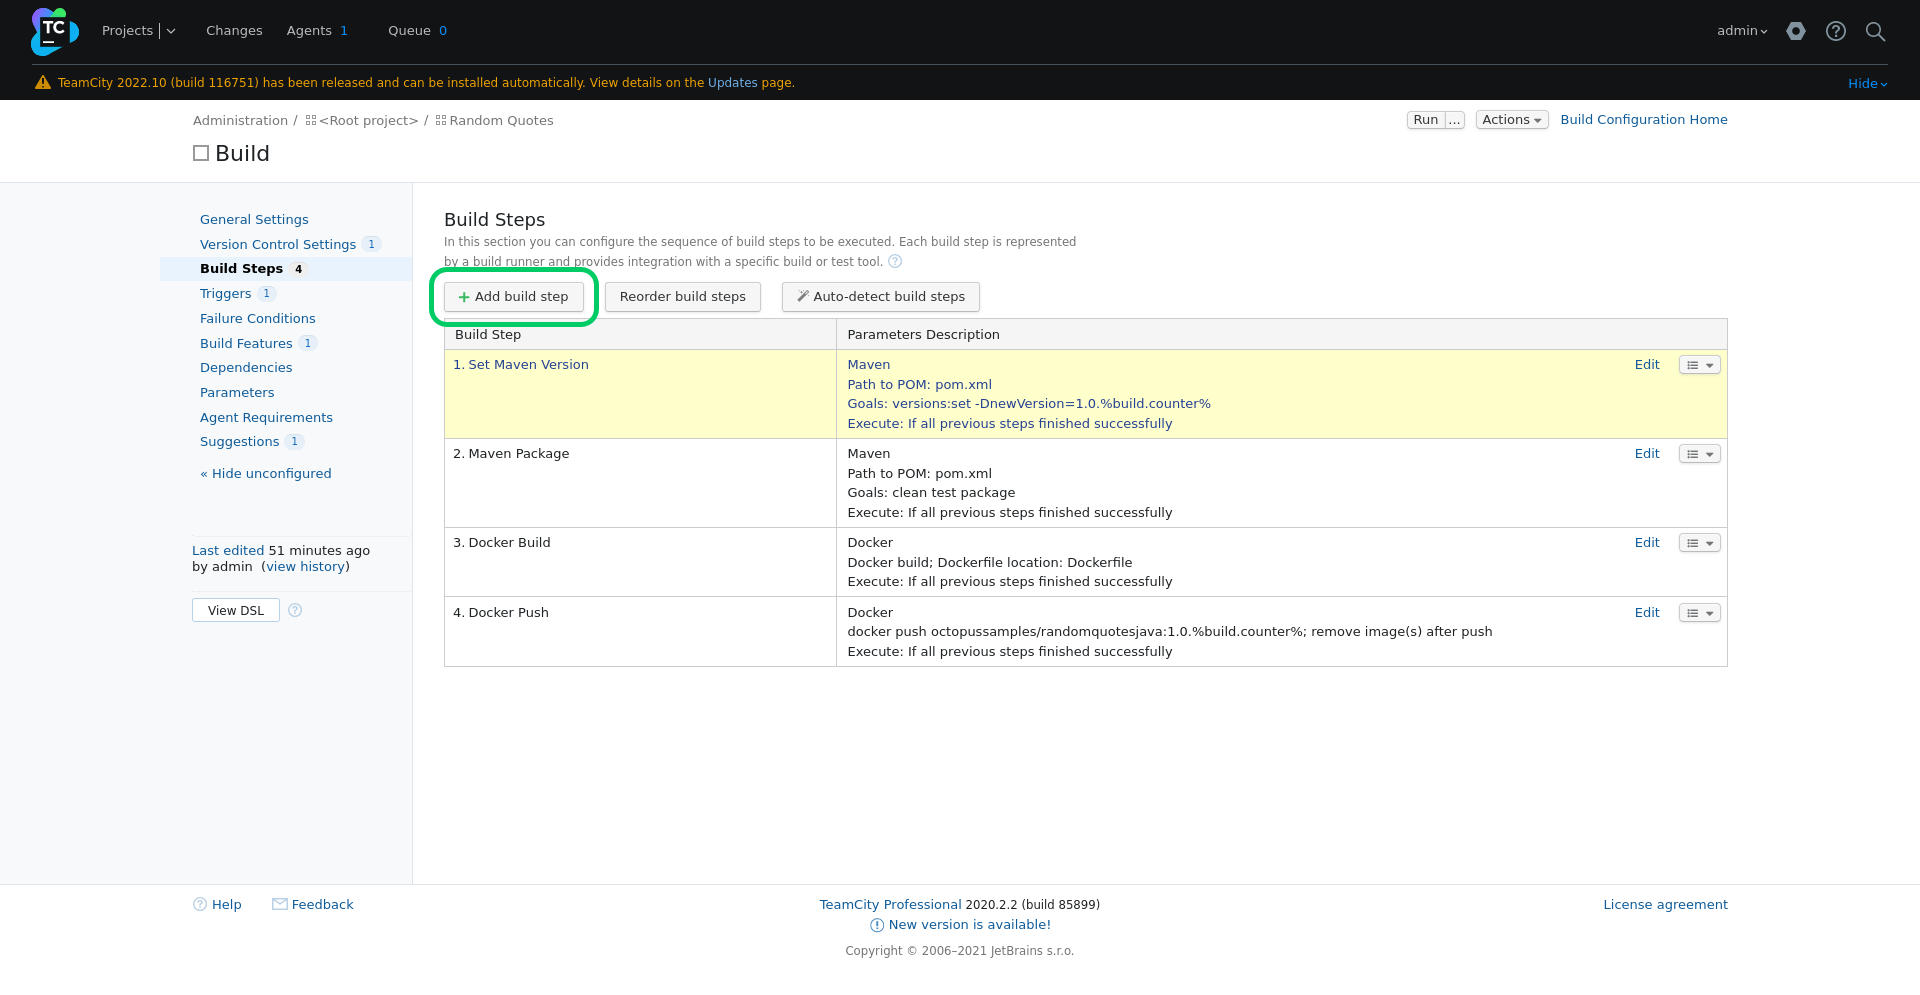Viewport: 1920px width, 995px height.
Task: Click View DSL to see the configuration code
Action: pos(235,610)
